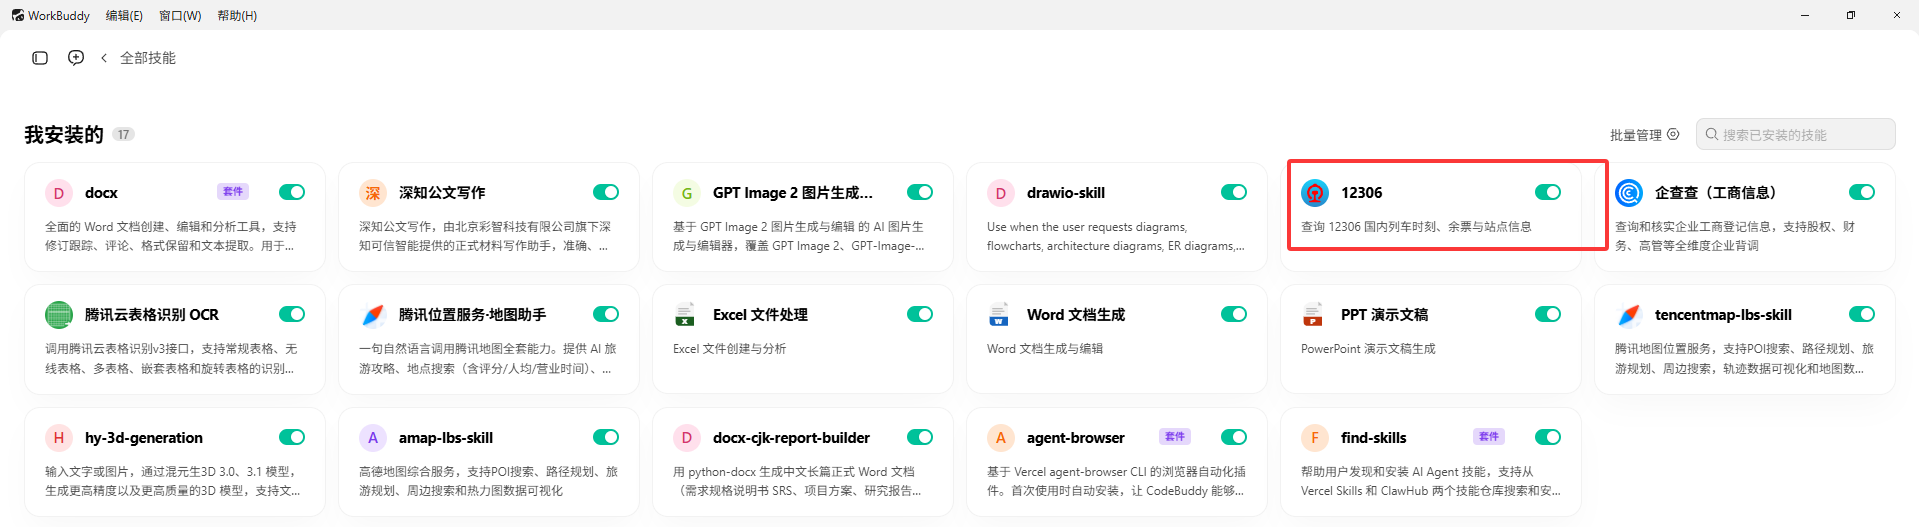
Task: Disable docx-cjk-report-builder toggle
Action: [x=920, y=437]
